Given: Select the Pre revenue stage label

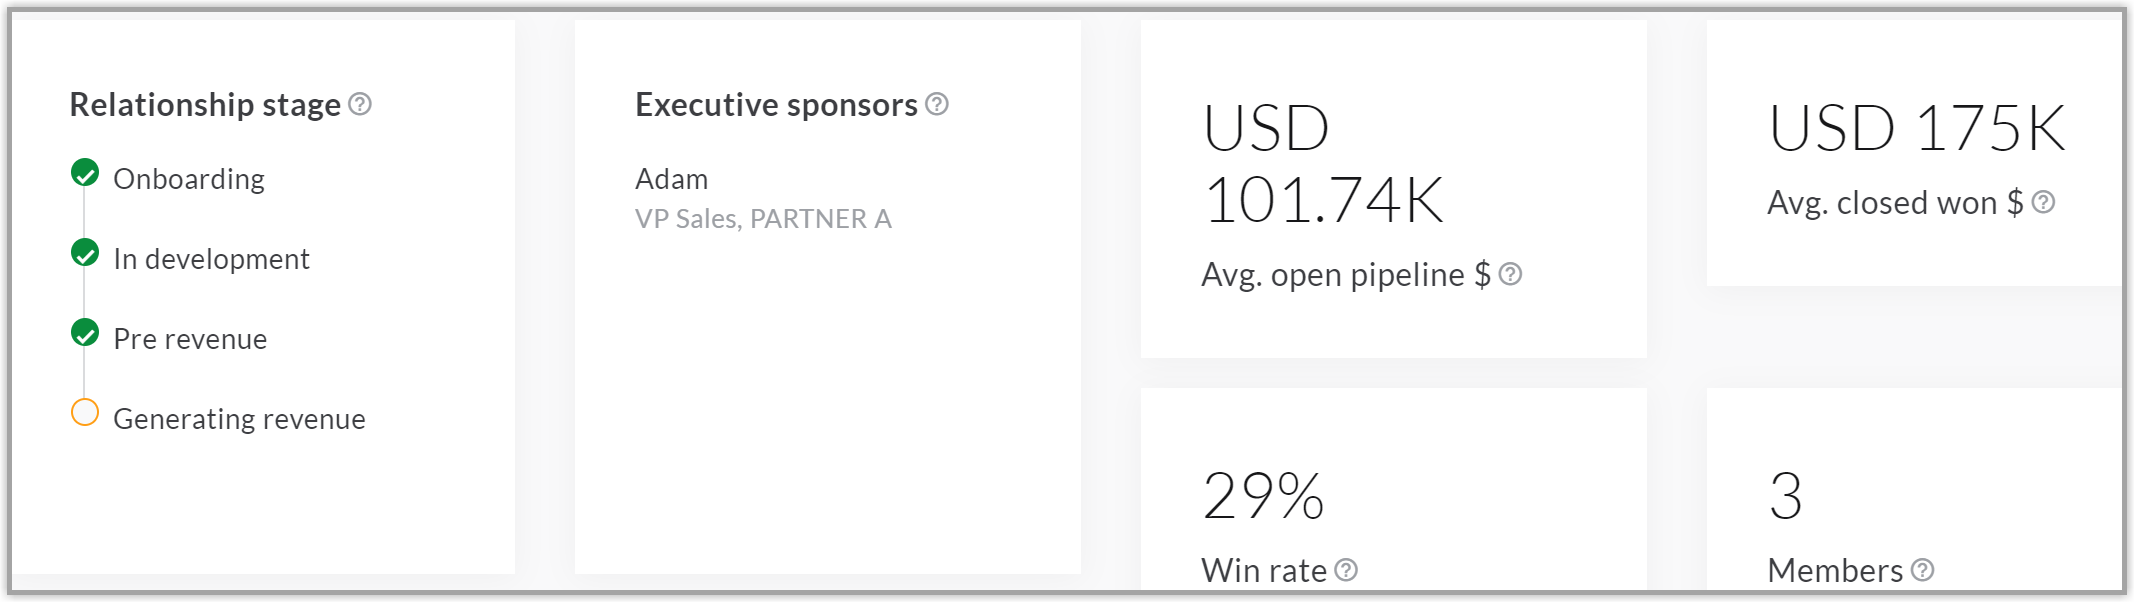Looking at the screenshot, I should (190, 339).
